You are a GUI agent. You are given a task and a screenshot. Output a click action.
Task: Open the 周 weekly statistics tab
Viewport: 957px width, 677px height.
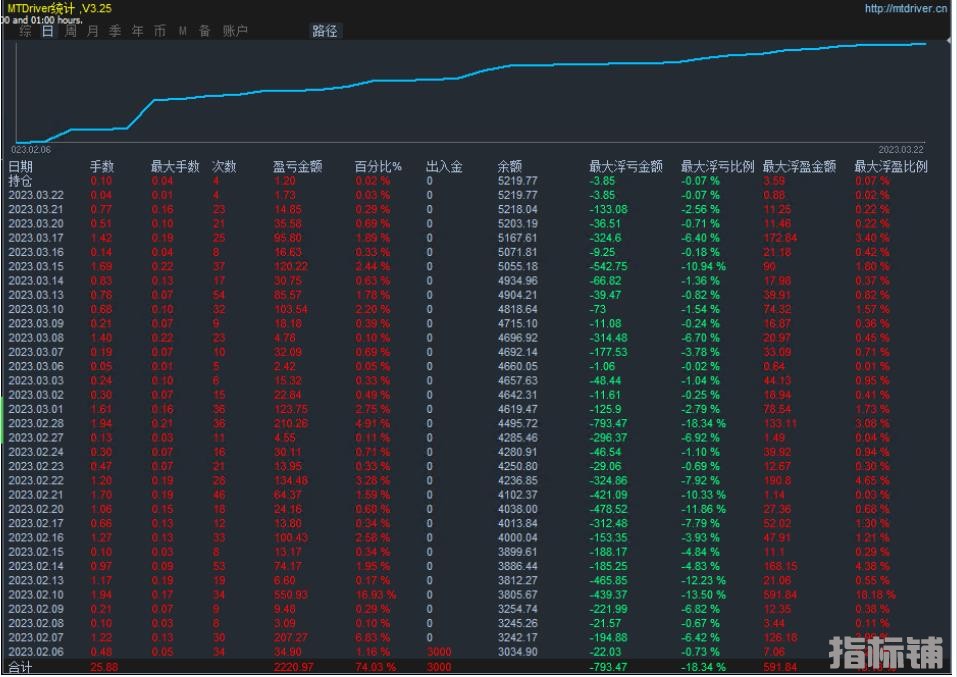pos(71,31)
